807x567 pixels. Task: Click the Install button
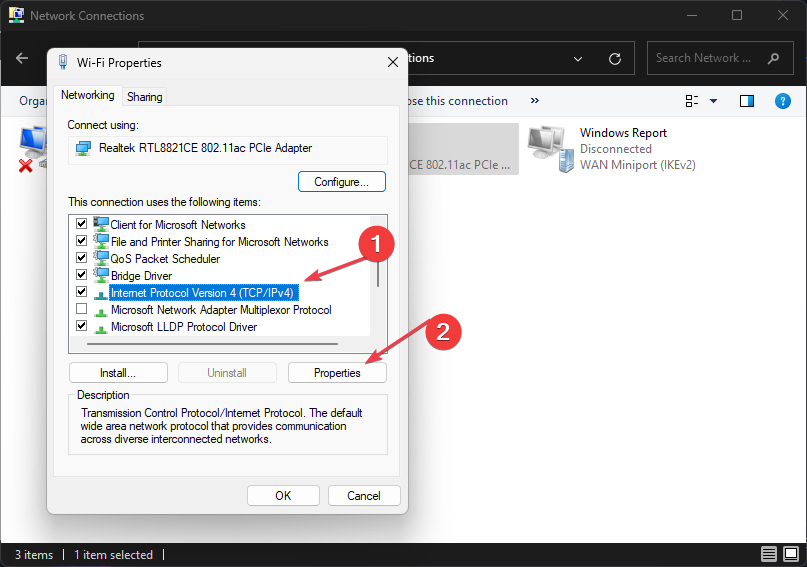(118, 373)
